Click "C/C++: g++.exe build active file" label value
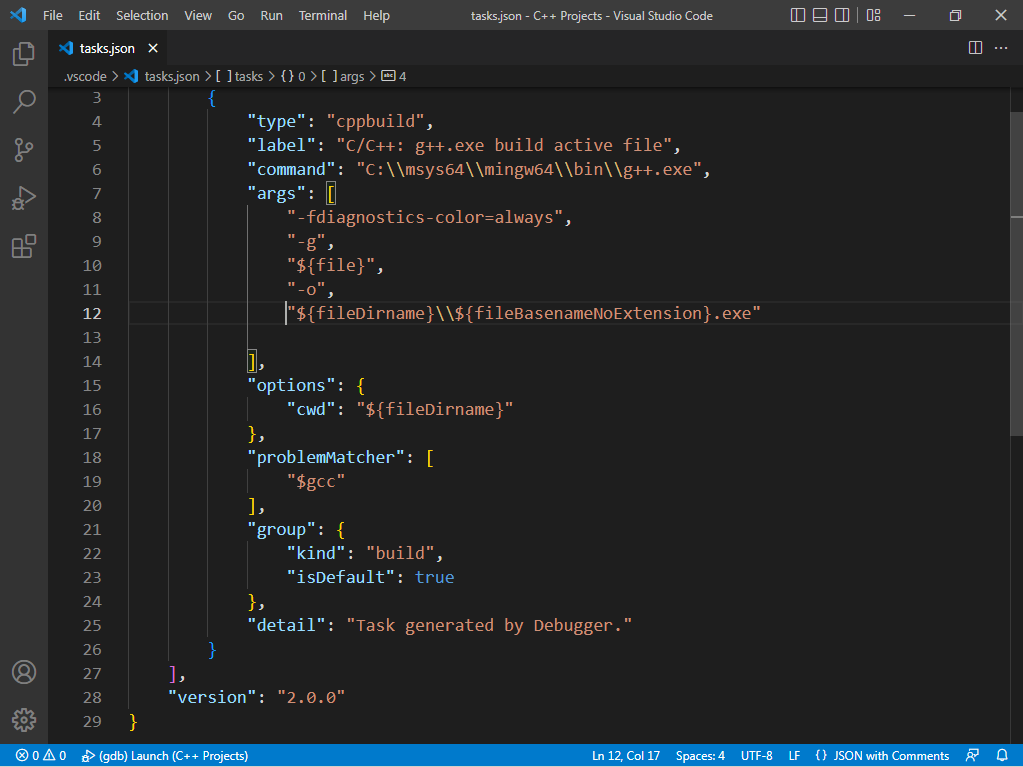Image resolution: width=1023 pixels, height=767 pixels. [504, 145]
